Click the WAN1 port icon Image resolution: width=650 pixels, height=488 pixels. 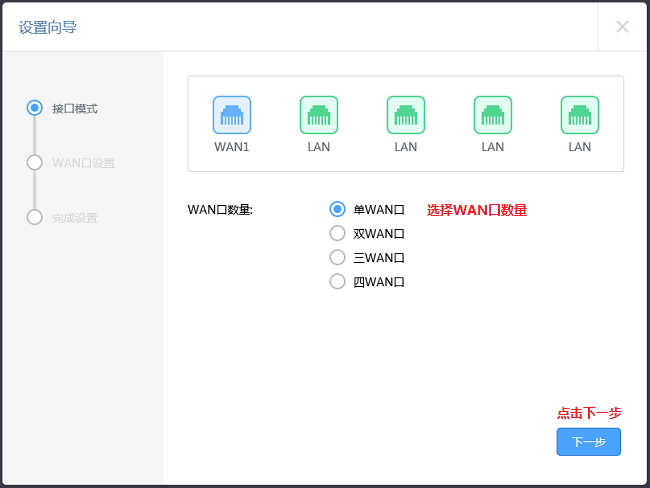[232, 115]
